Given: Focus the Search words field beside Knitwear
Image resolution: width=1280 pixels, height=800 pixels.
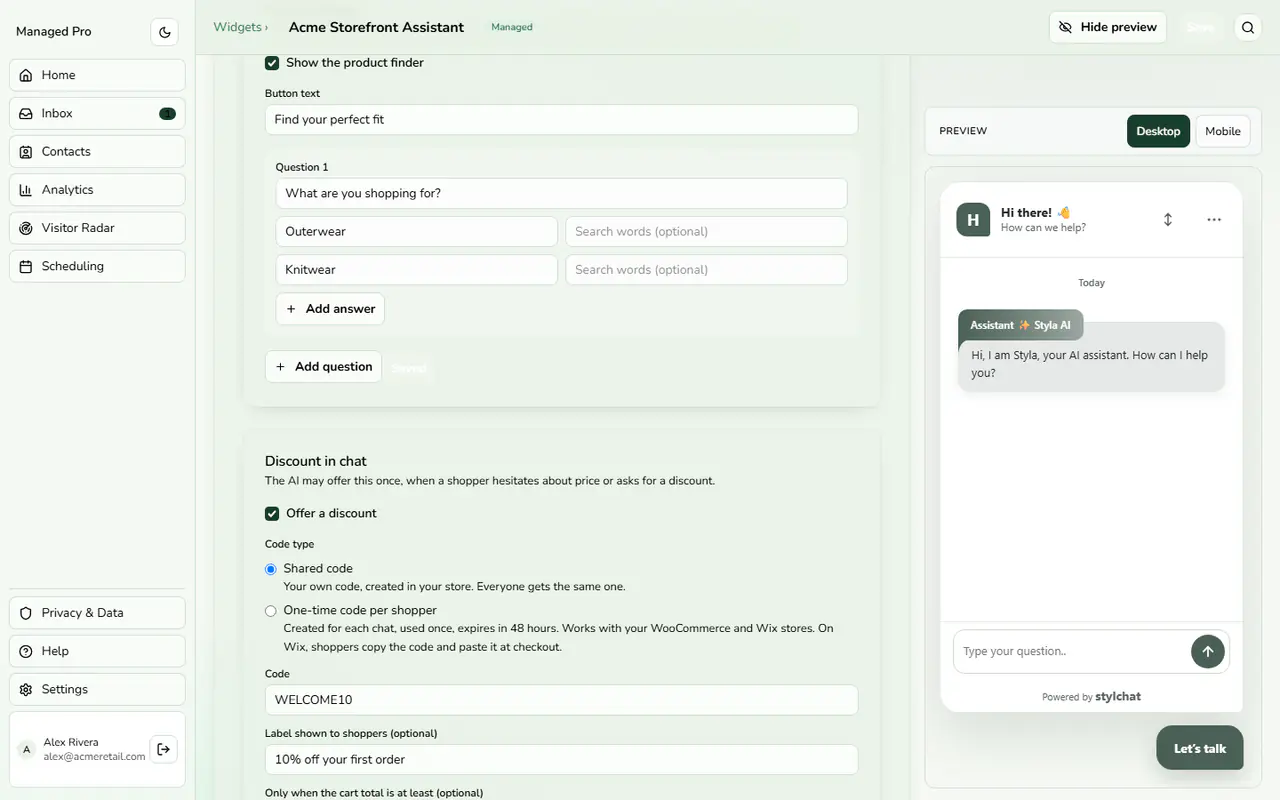Looking at the screenshot, I should coord(706,270).
